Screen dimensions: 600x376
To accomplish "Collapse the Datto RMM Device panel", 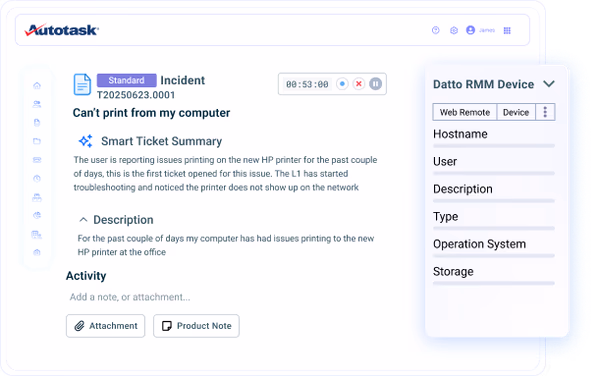I will click(549, 84).
